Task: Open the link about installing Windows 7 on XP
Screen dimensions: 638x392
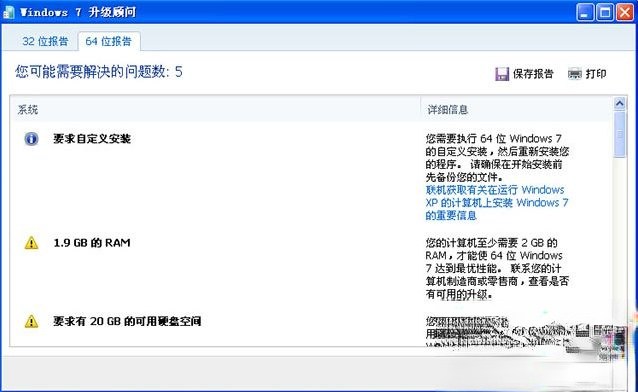Action: pyautogui.click(x=497, y=202)
